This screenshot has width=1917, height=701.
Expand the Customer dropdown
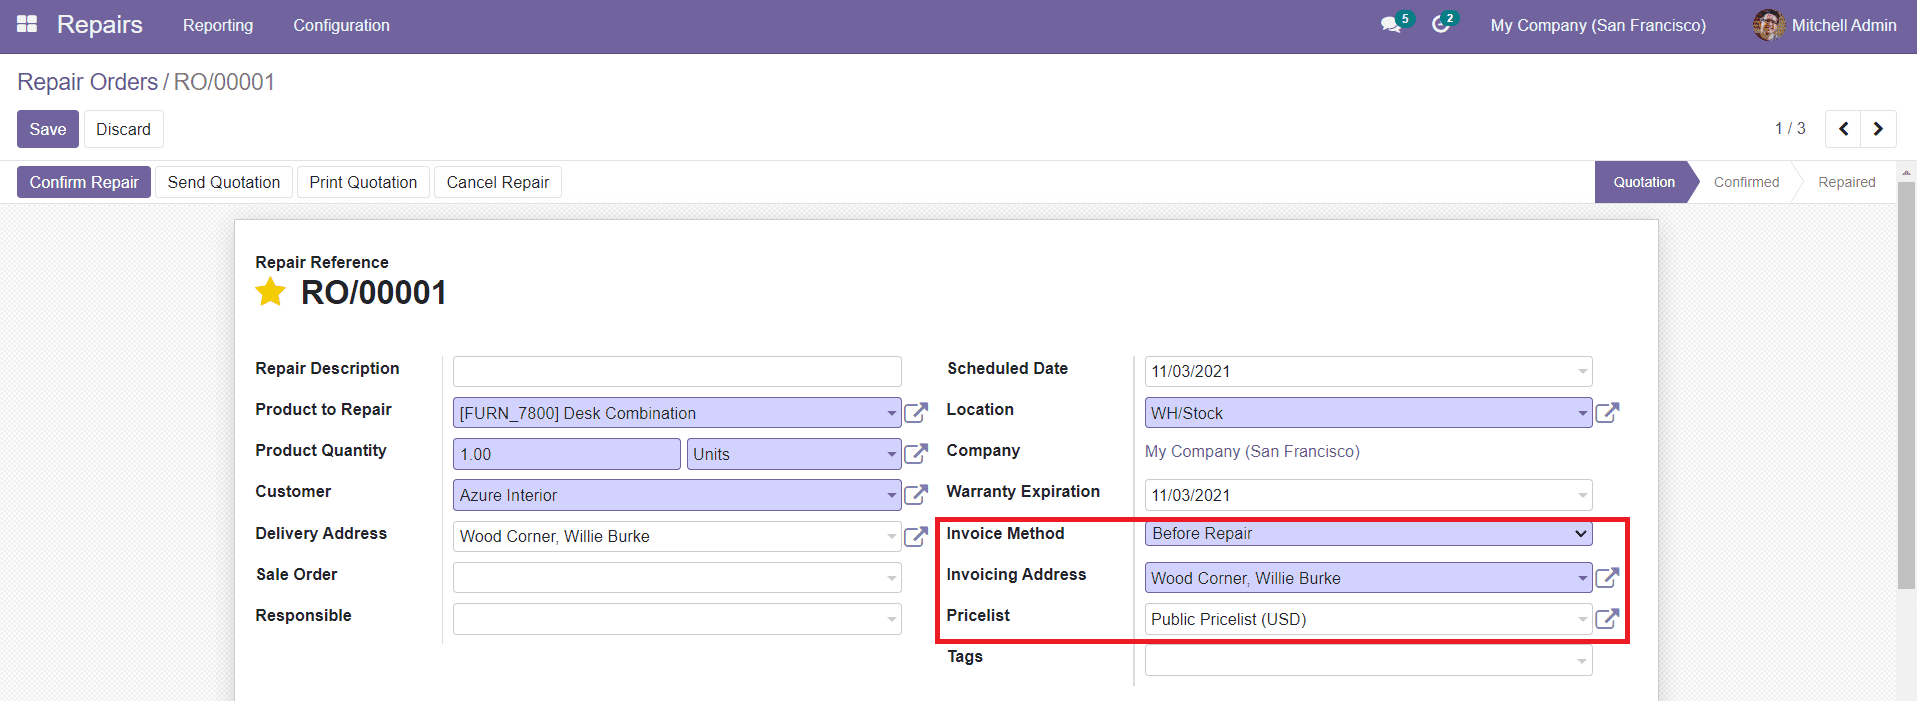(892, 495)
